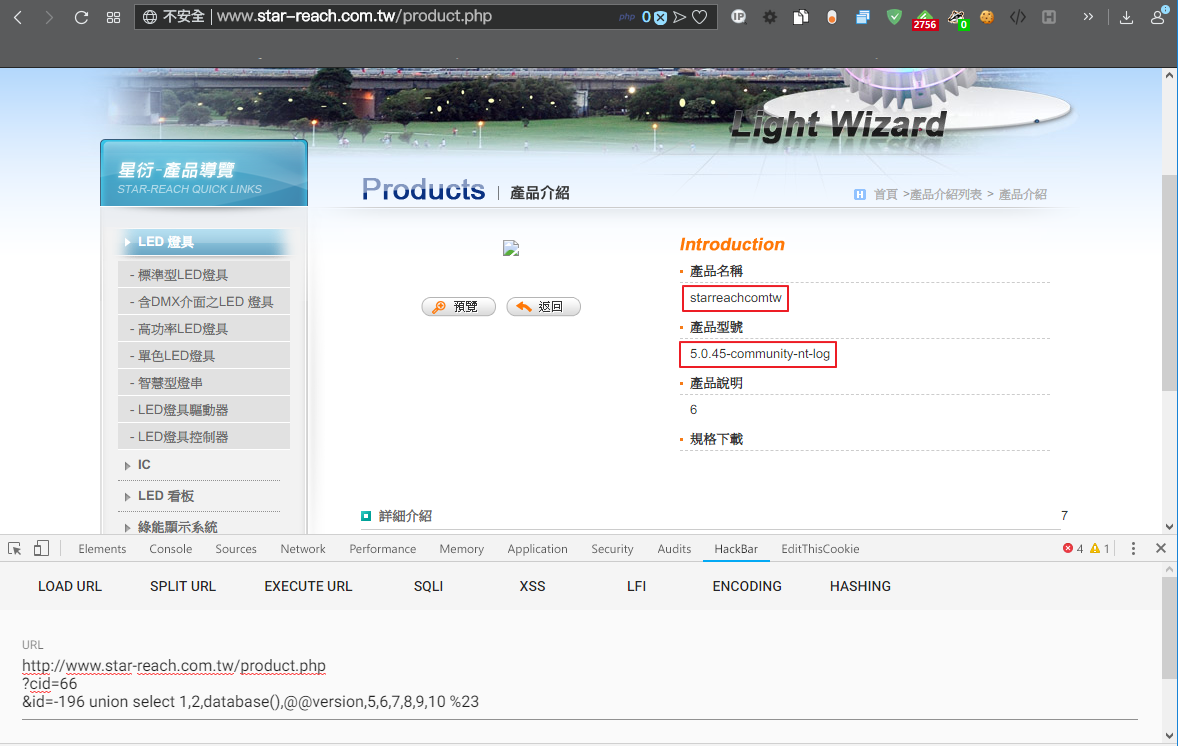Click the gear extension icon in toolbar
1178x746 pixels.
click(x=770, y=17)
